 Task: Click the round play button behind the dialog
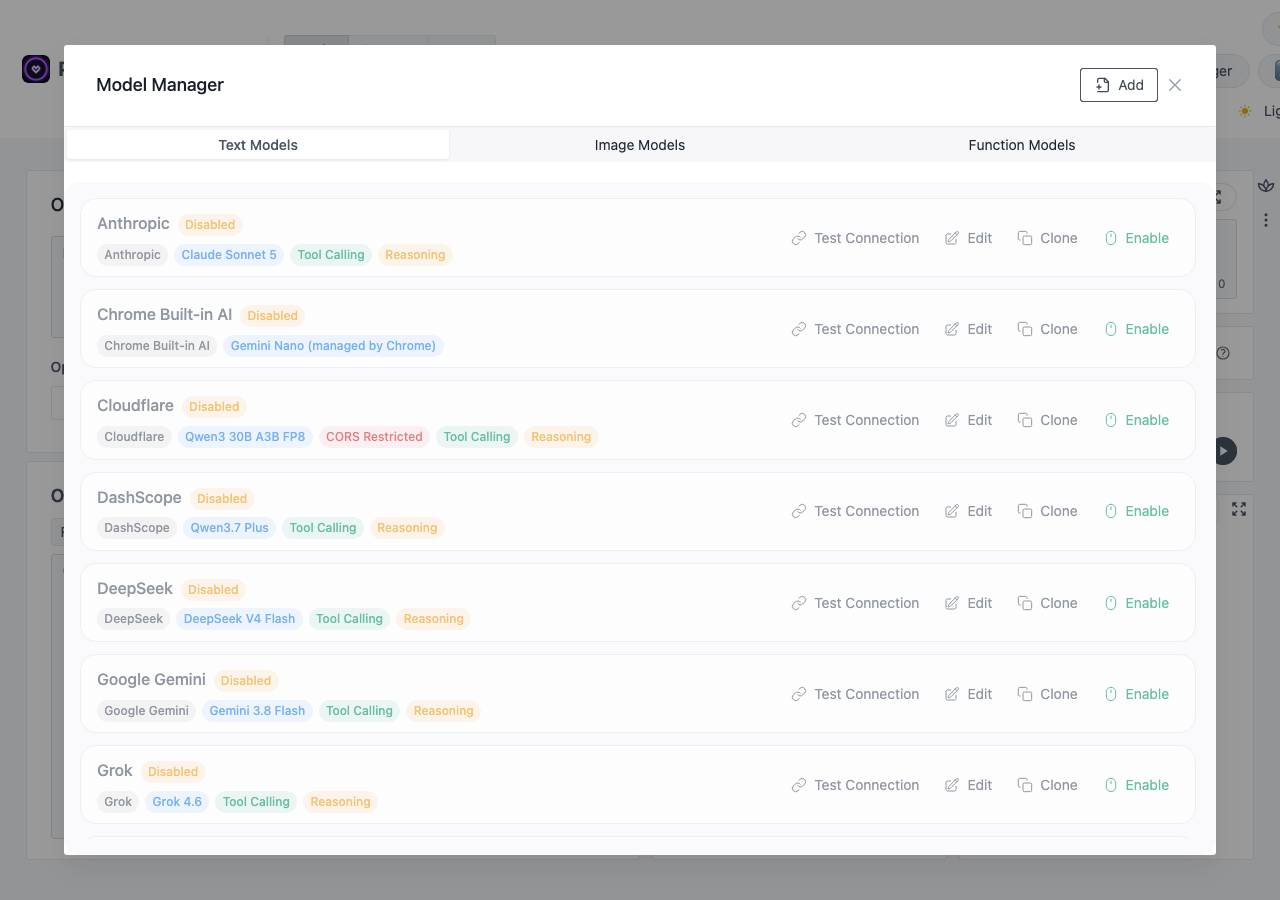[x=1224, y=451]
